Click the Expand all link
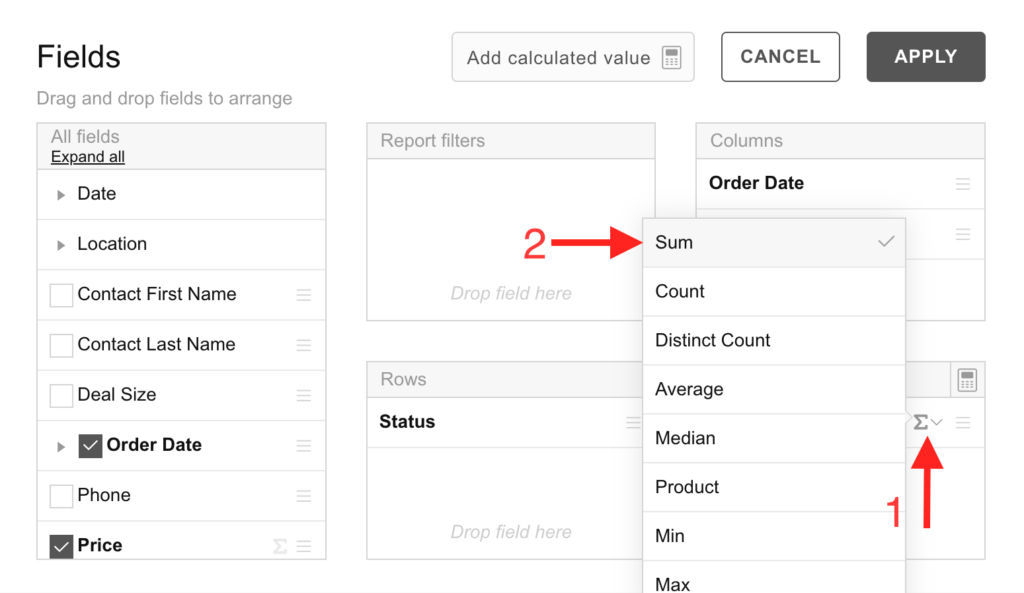The image size is (1024, 593). coord(87,156)
